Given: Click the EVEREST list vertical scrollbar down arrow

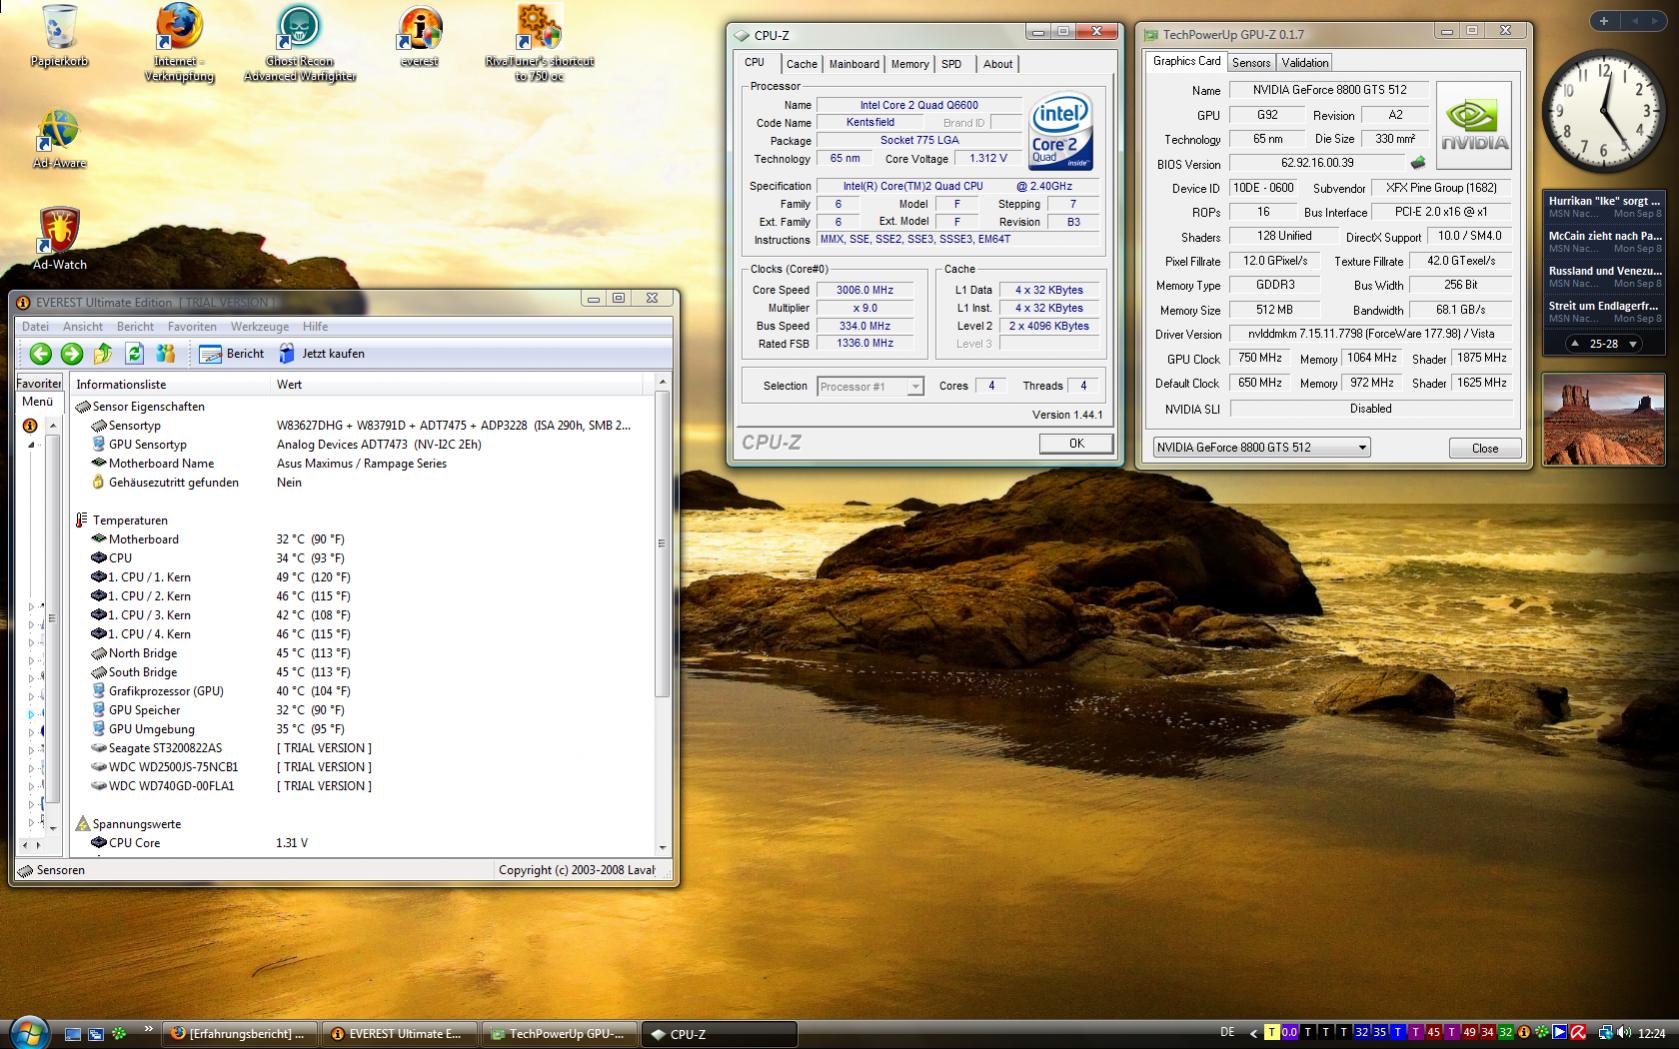Looking at the screenshot, I should (x=661, y=847).
